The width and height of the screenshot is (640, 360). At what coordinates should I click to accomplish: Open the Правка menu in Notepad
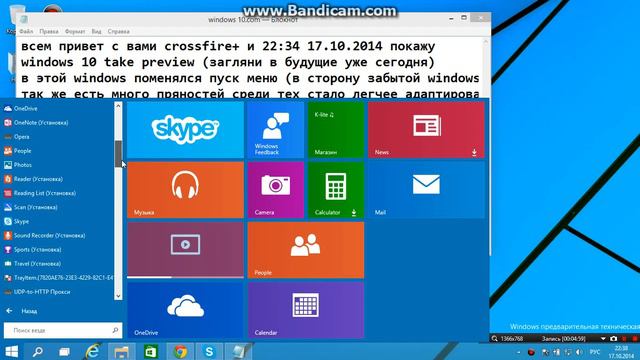(x=49, y=31)
